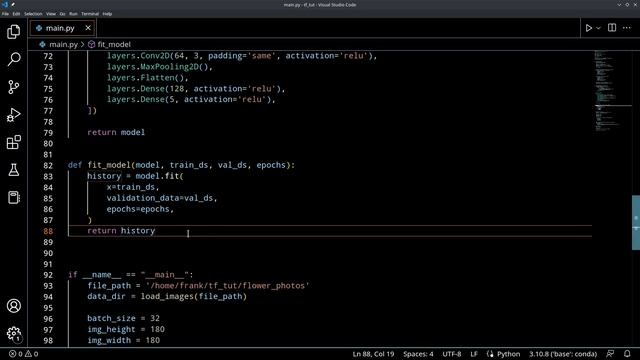Change encoding via UTF-8 indicator
Image resolution: width=640 pixels, height=360 pixels.
451,354
